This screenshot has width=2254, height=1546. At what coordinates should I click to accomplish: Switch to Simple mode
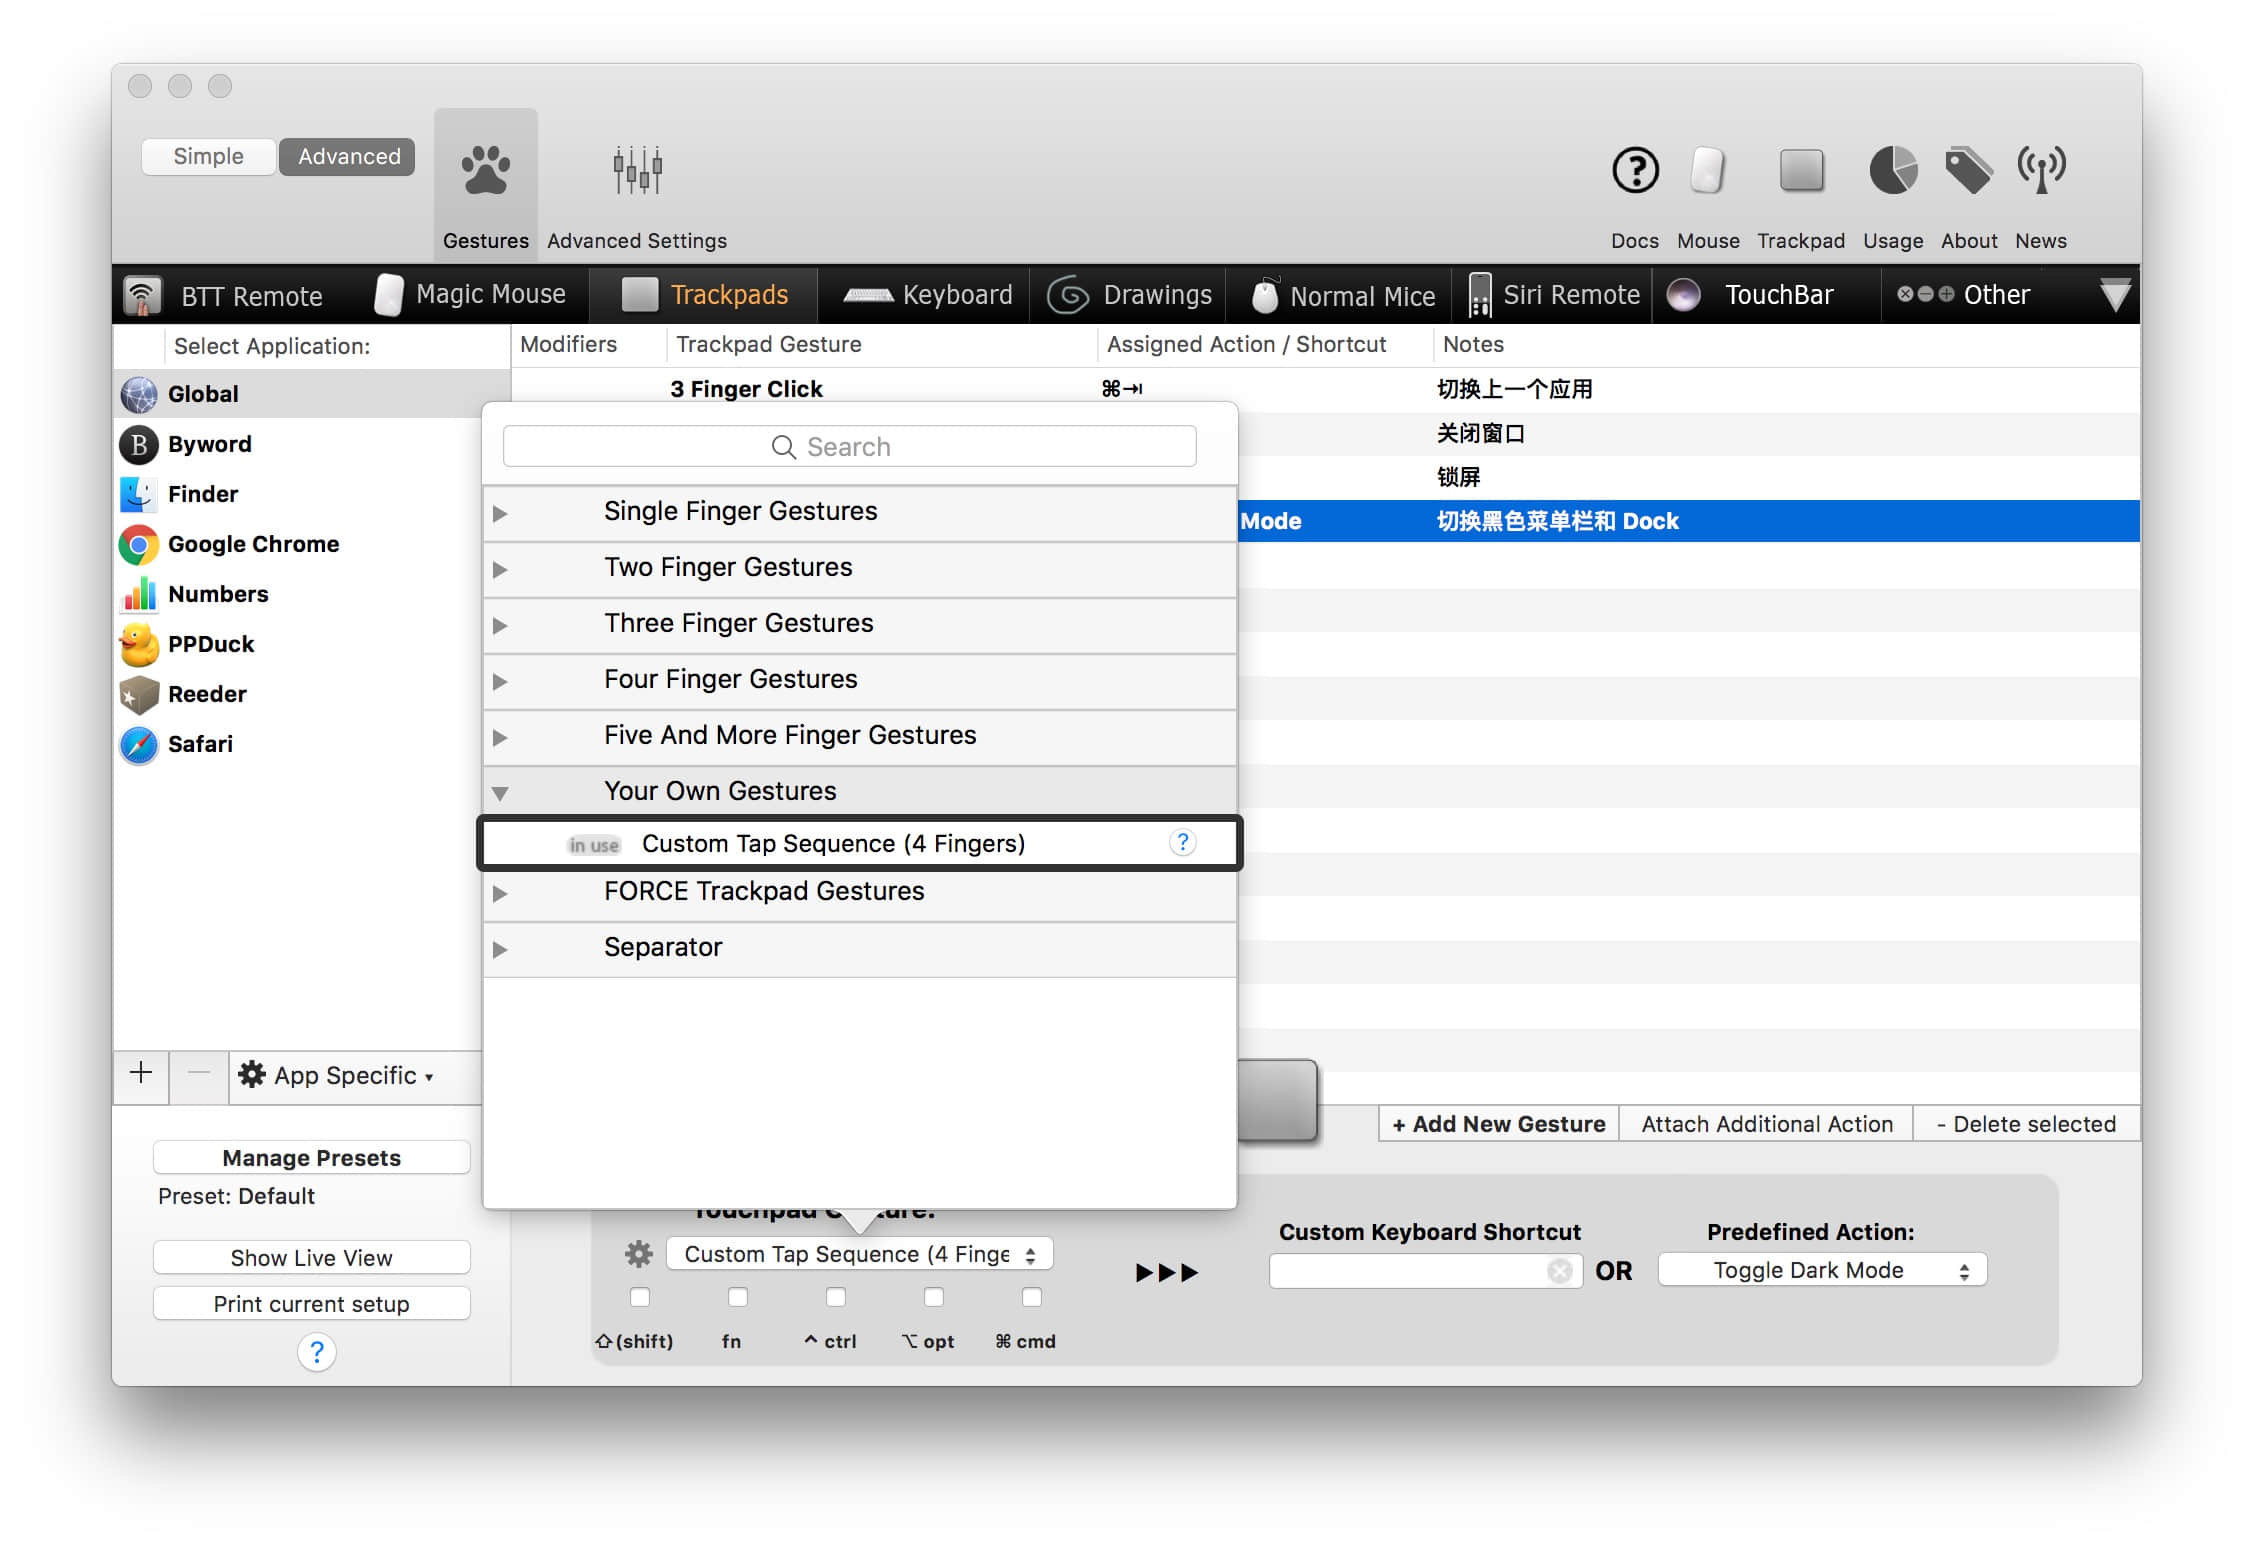208,157
